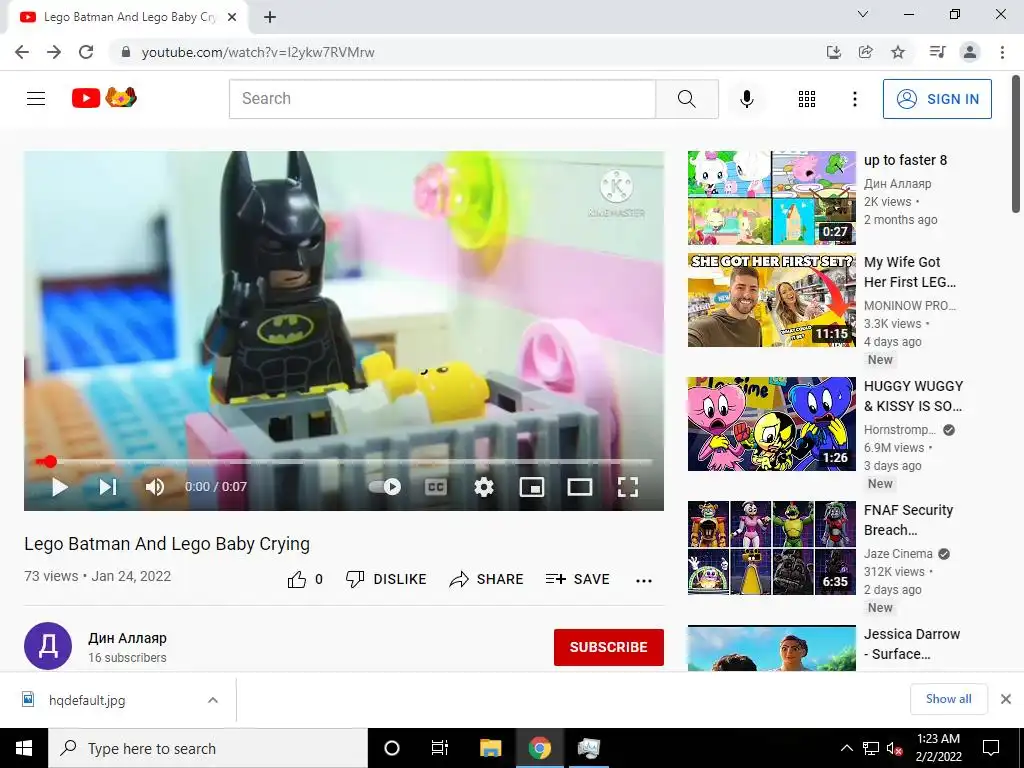This screenshot has width=1024, height=768.
Task: Go forward in Chrome
Action: click(x=54, y=52)
